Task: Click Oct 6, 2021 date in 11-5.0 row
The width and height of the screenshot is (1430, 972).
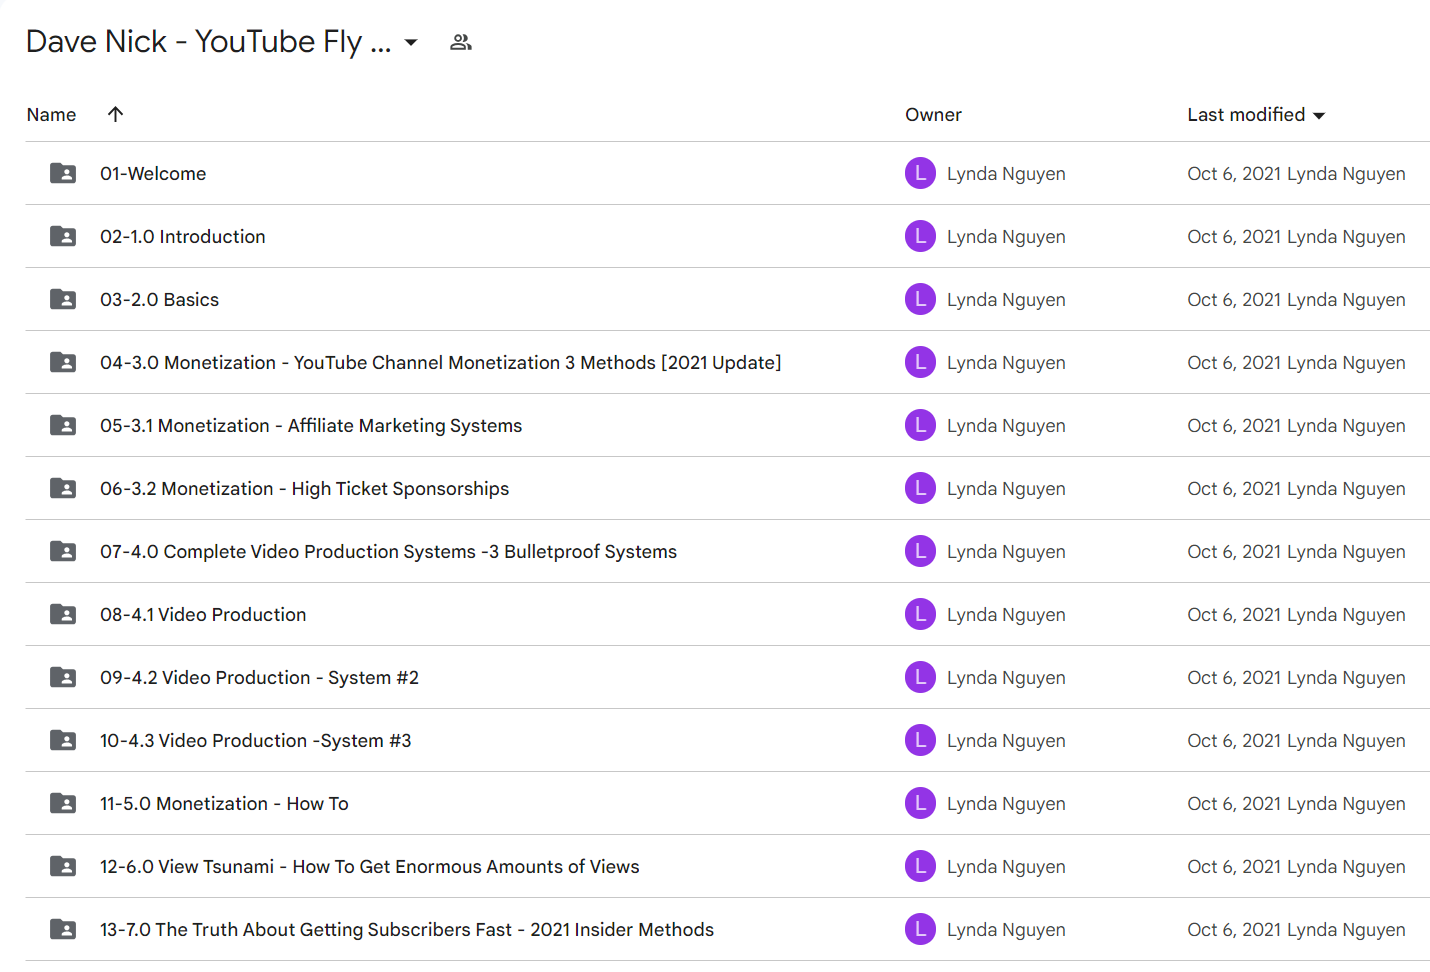Action: click(1234, 804)
